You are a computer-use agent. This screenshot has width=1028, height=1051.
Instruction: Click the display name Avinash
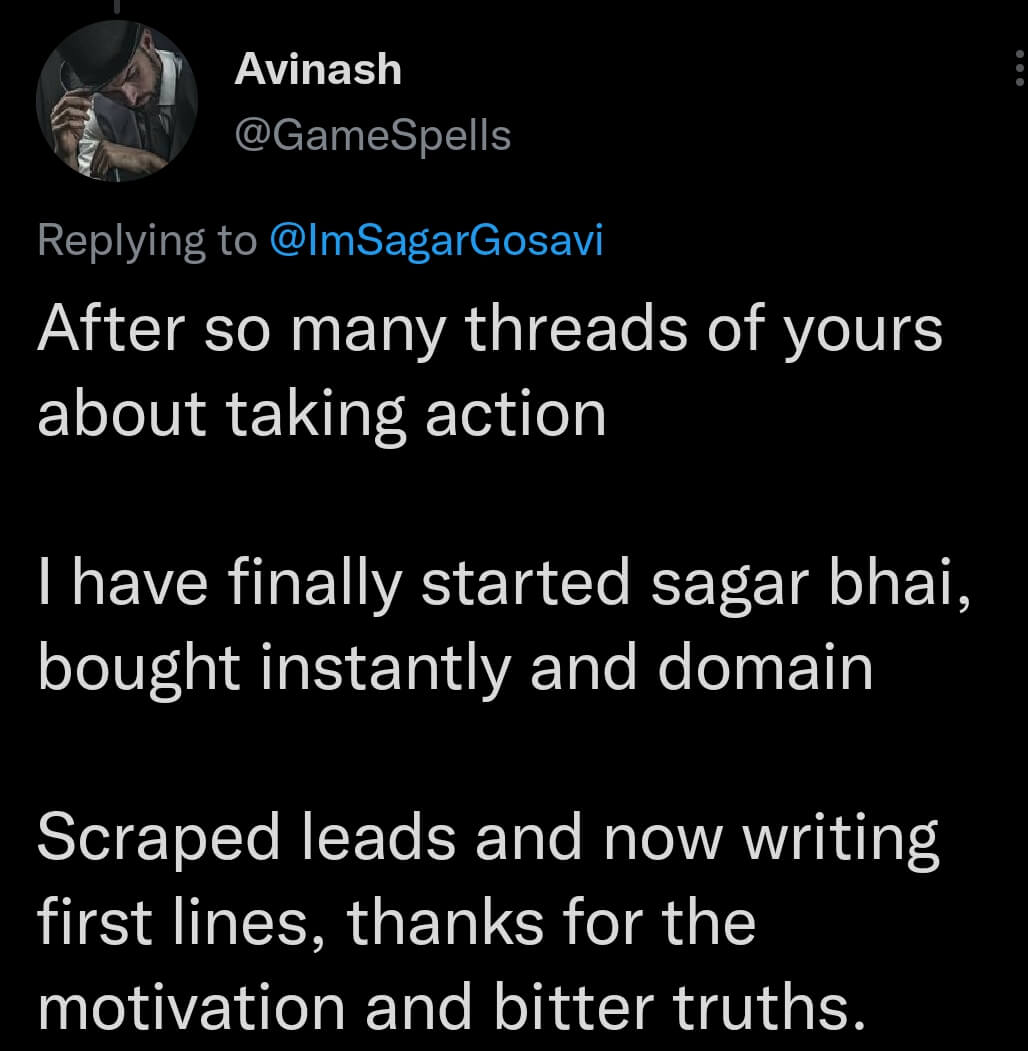(x=318, y=70)
